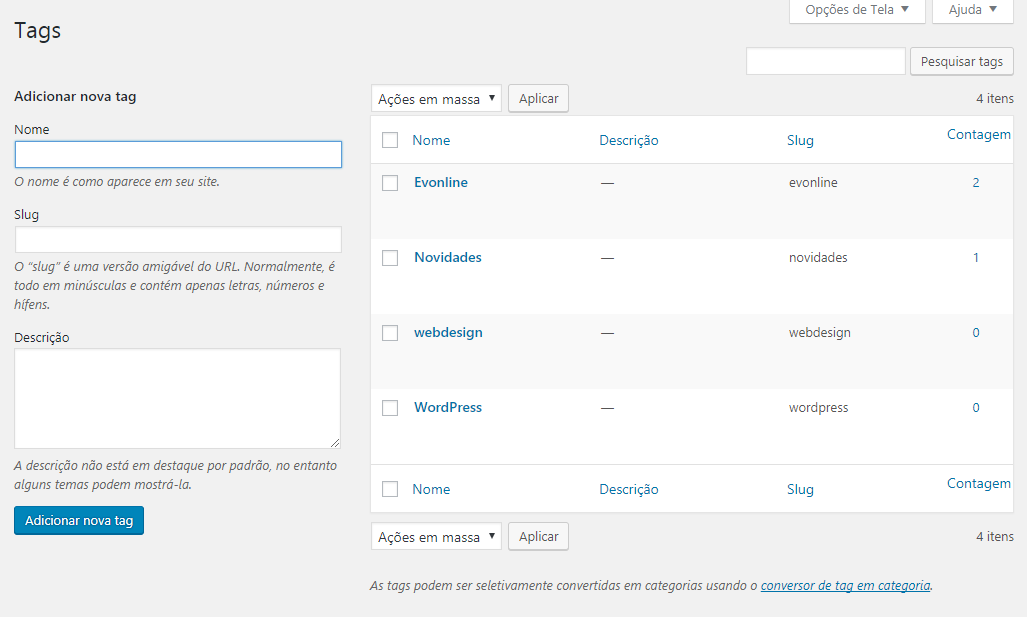This screenshot has height=617, width=1027.
Task: Click the webdesign slug text
Action: [819, 333]
